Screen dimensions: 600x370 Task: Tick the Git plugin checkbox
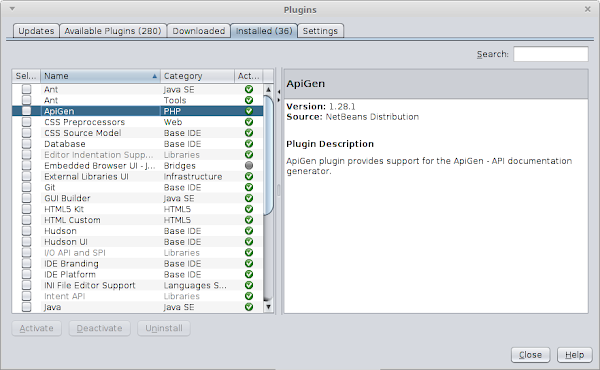coord(26,187)
